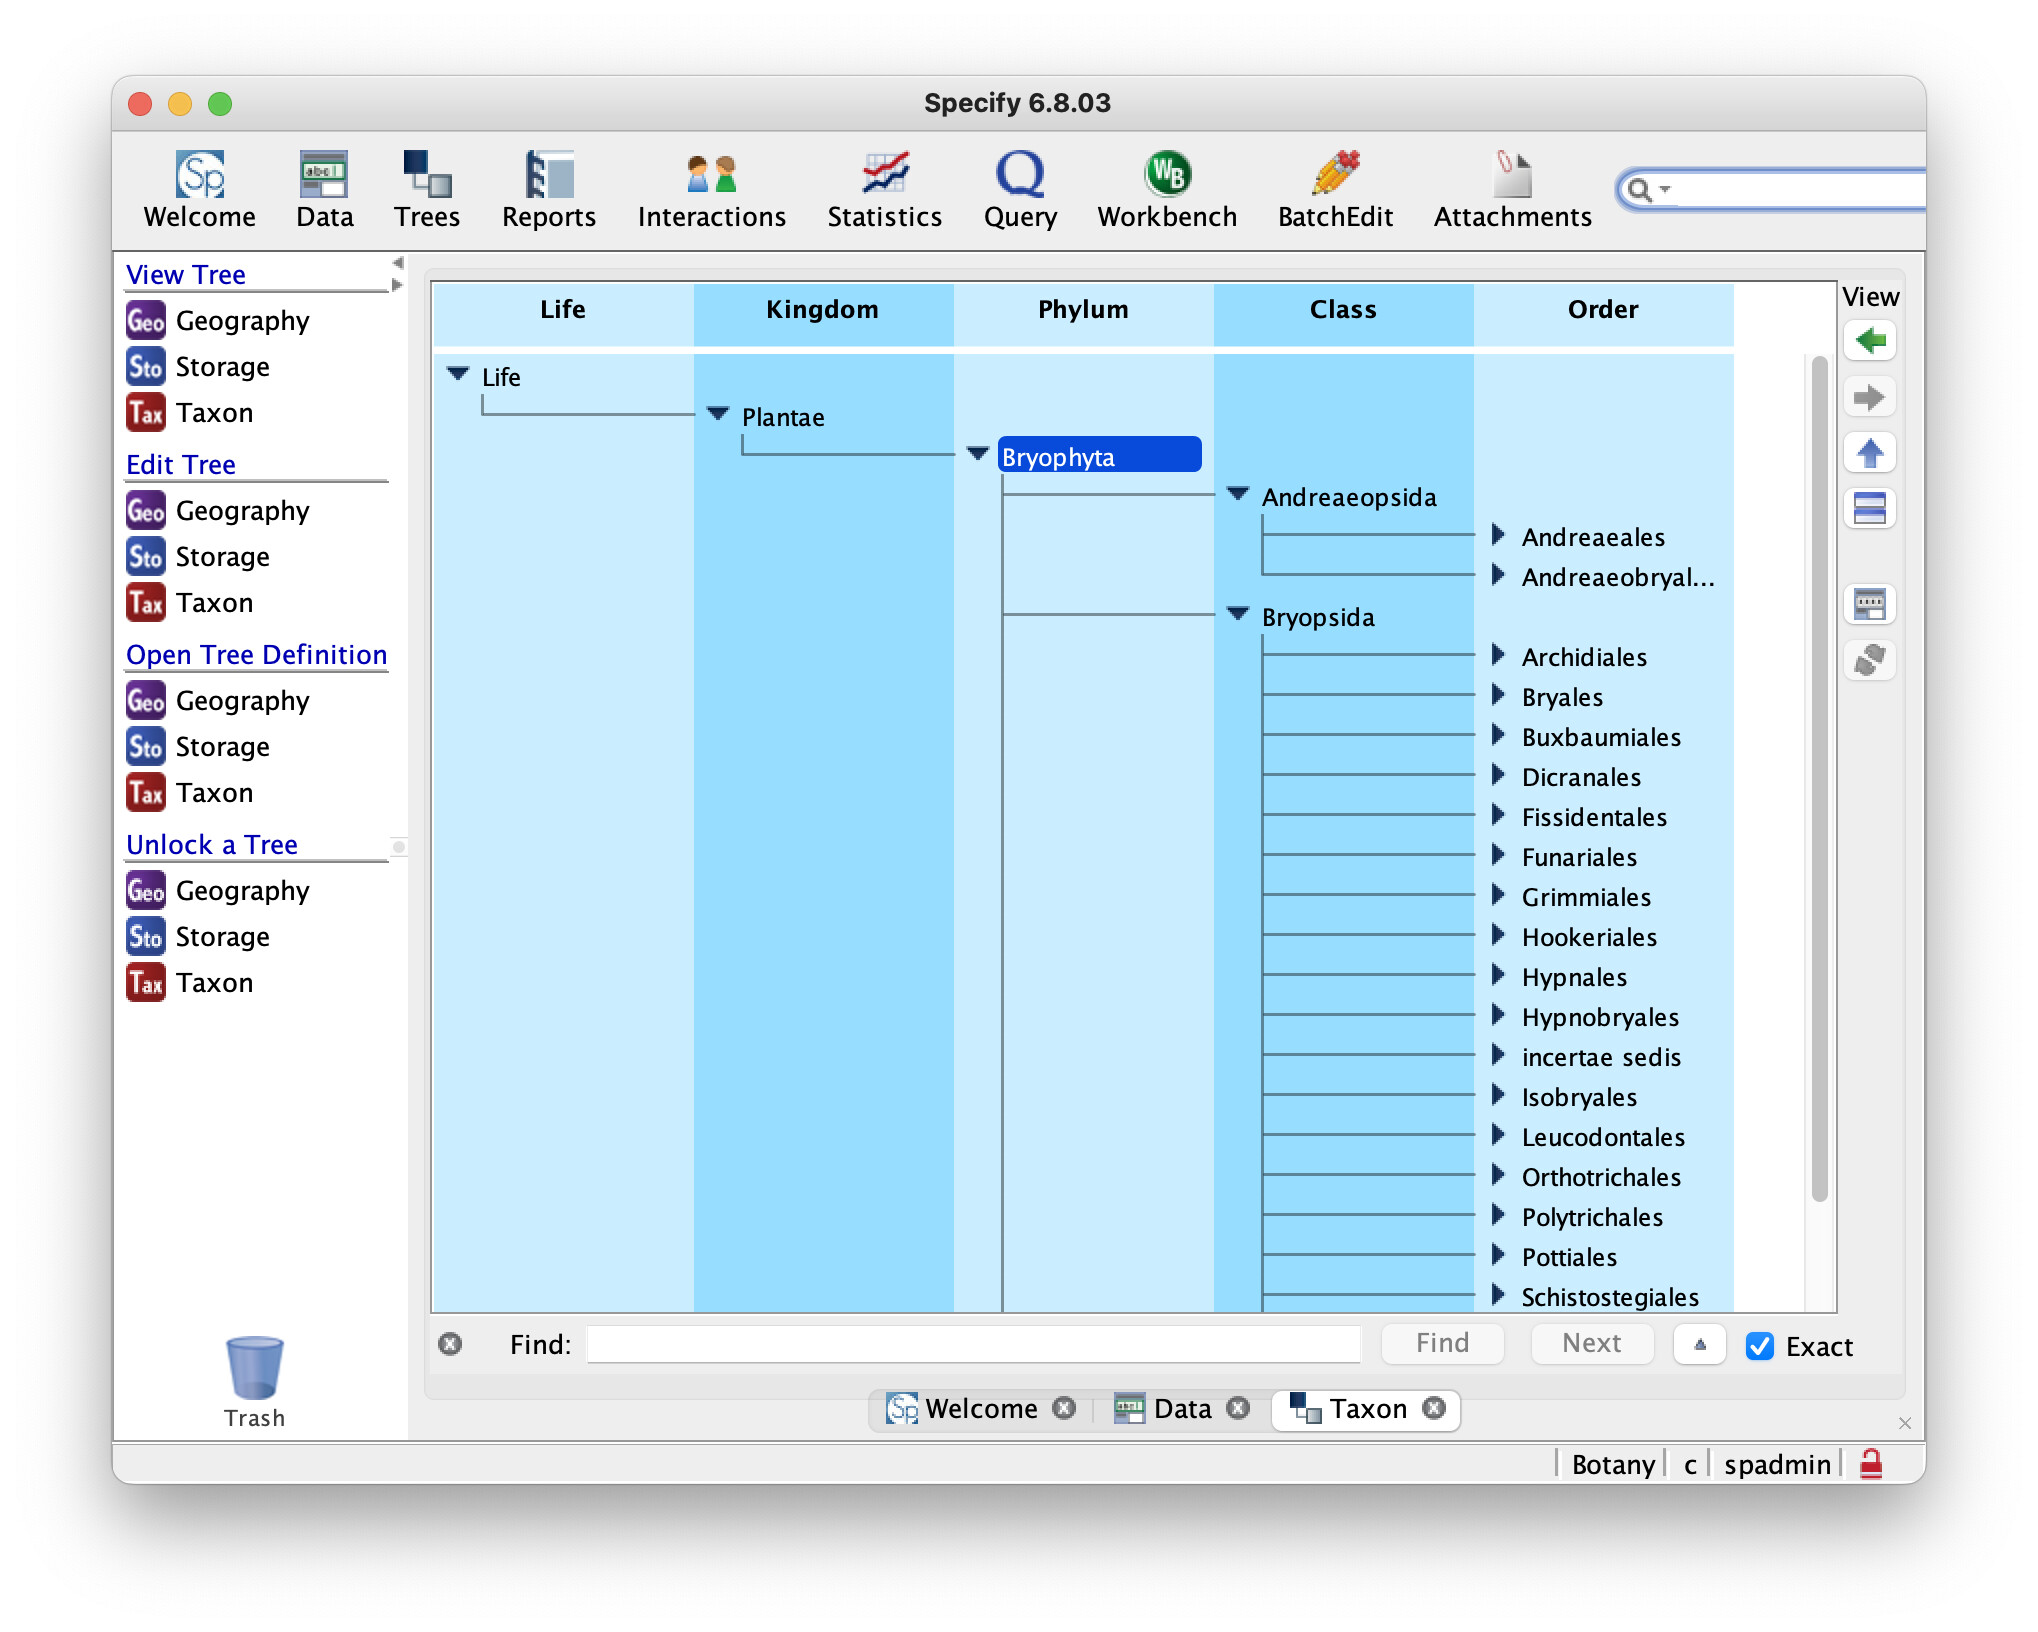Click the red lock icon in status bar
The width and height of the screenshot is (2038, 1632).
click(x=1871, y=1464)
